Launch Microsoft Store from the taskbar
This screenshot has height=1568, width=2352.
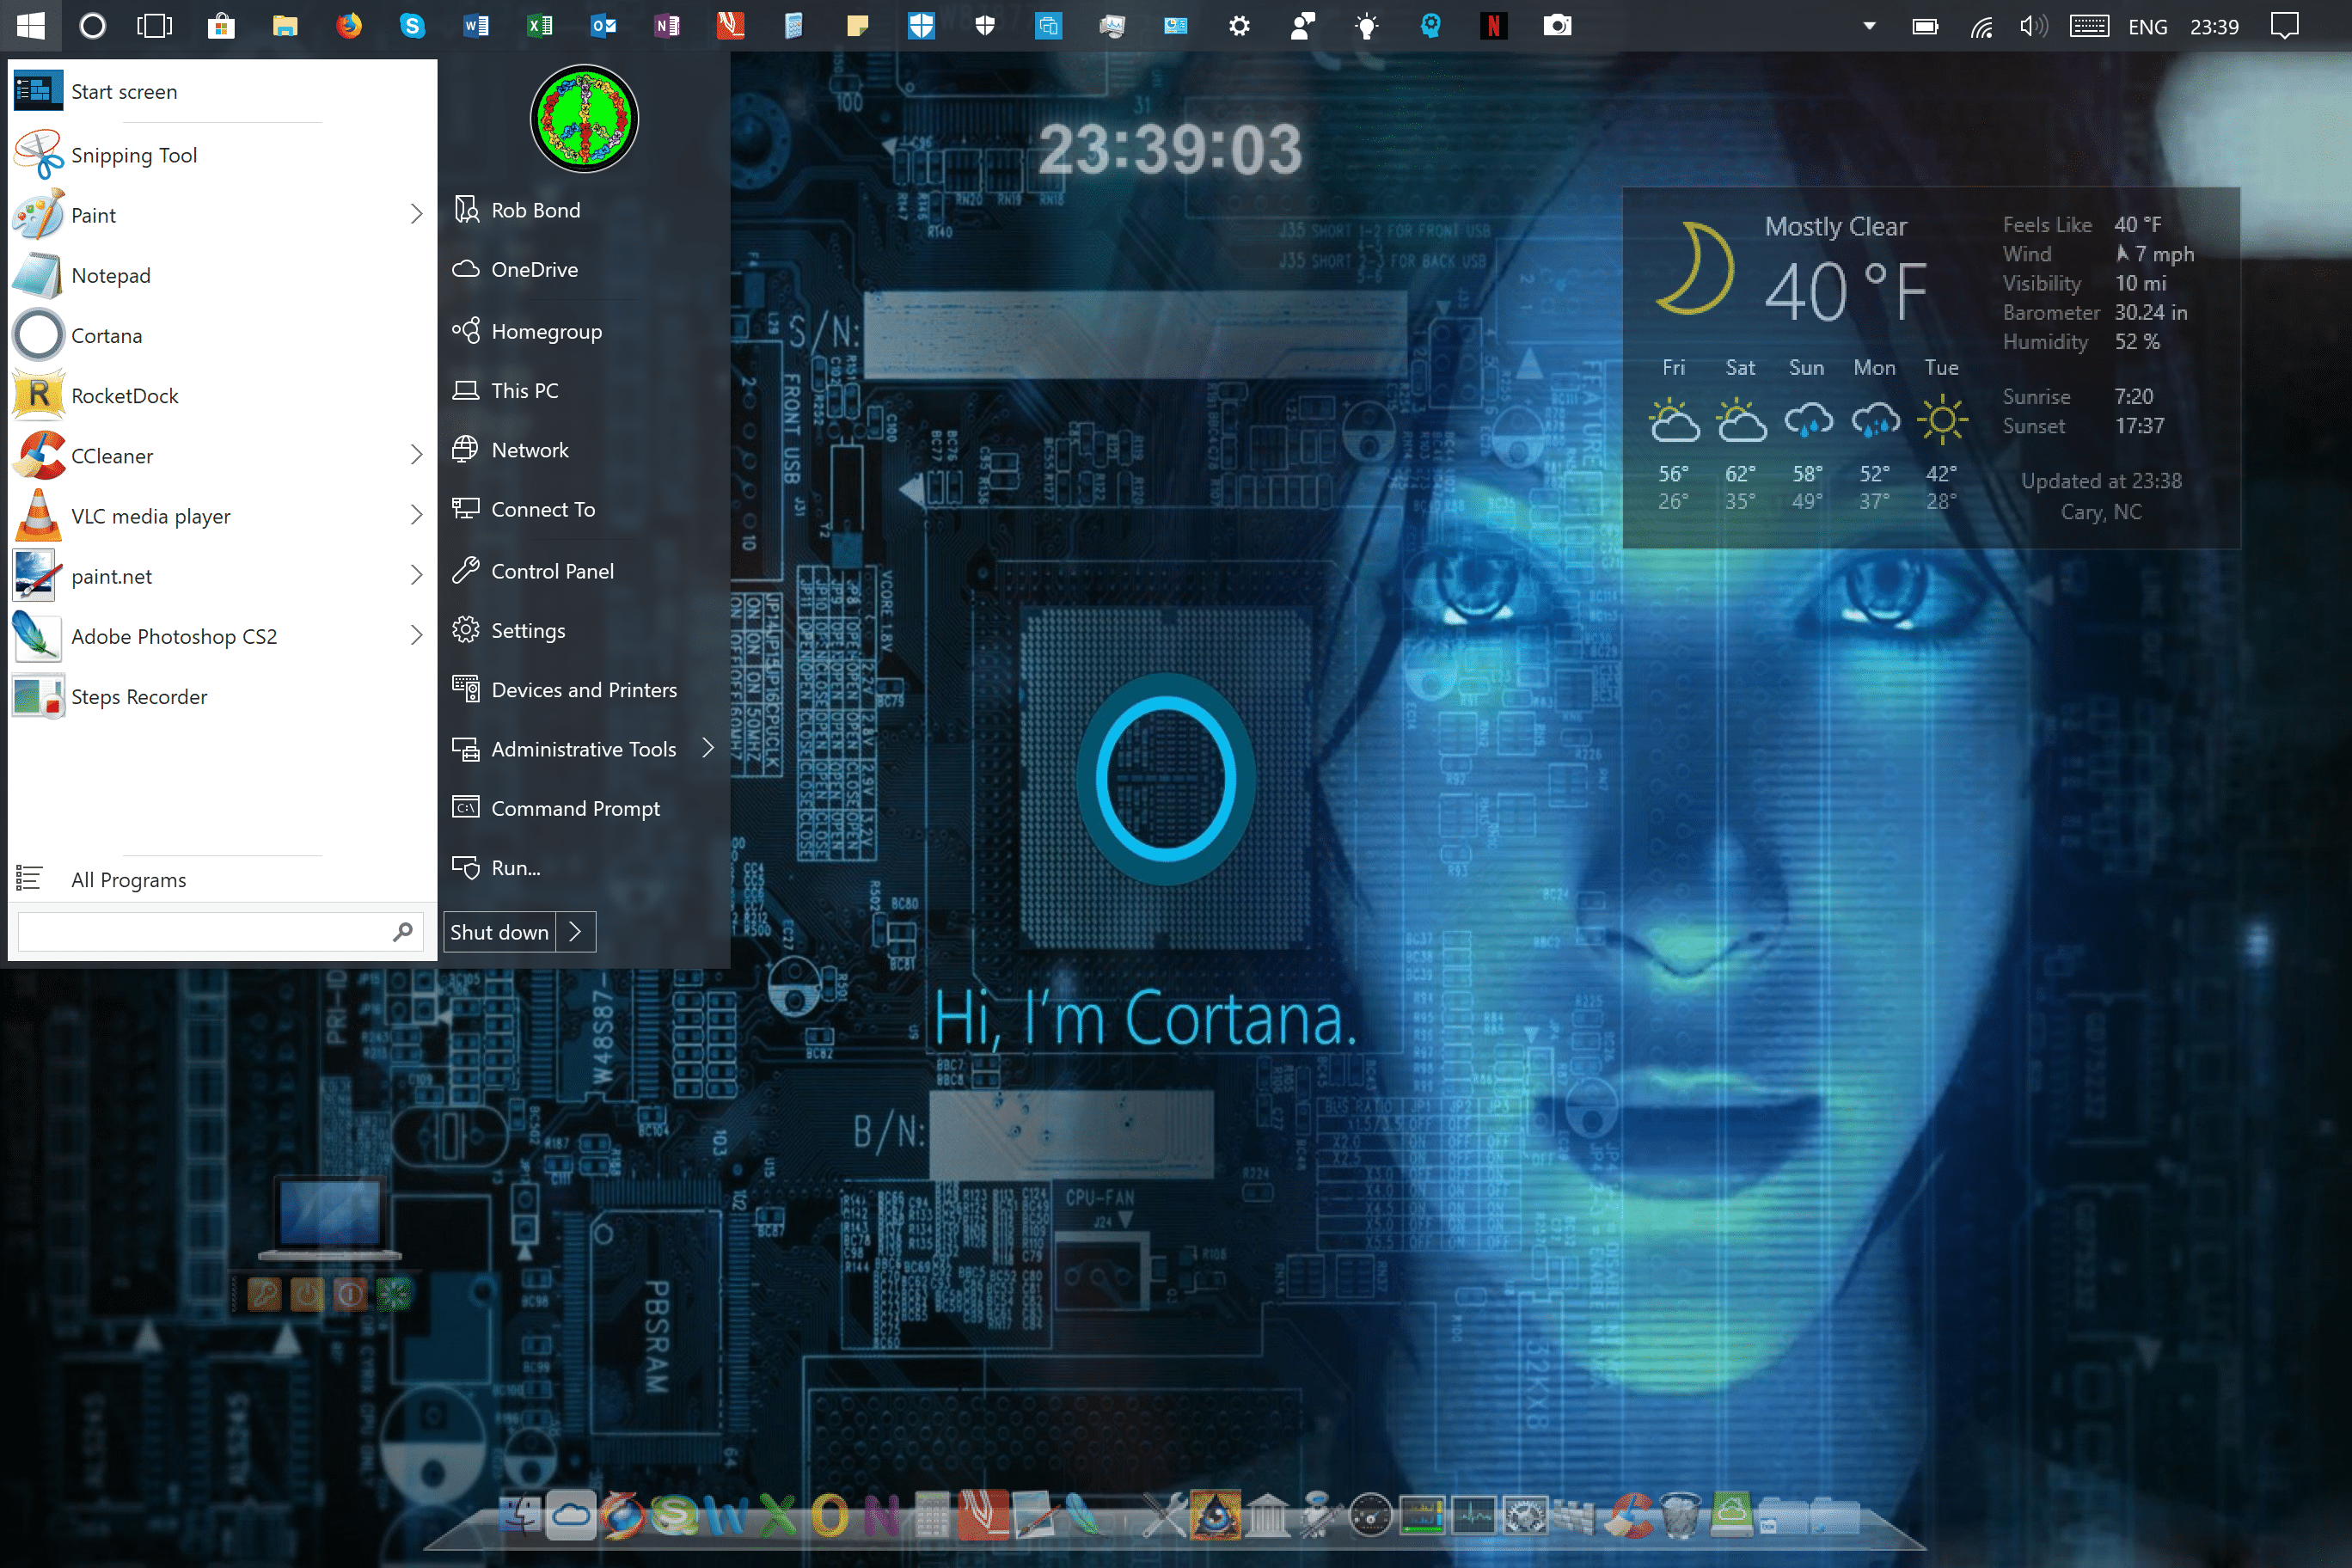(221, 26)
